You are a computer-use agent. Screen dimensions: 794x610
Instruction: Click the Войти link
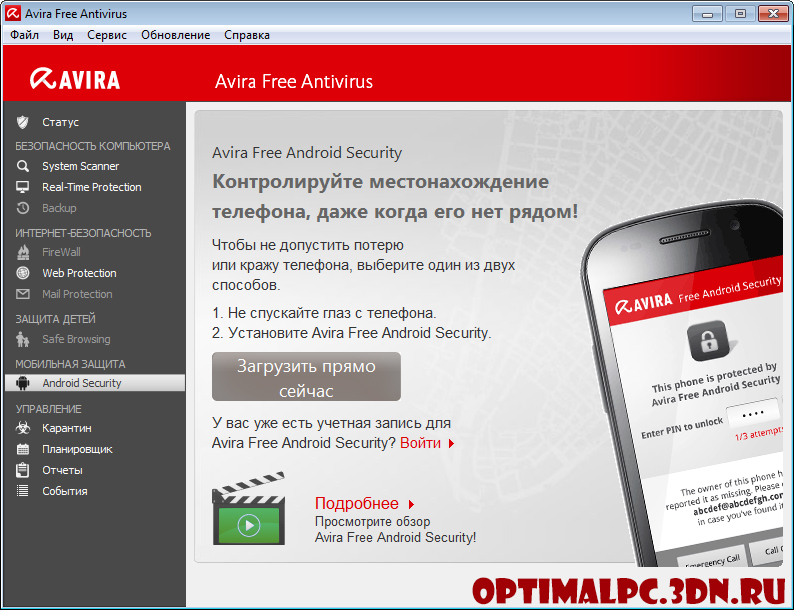(x=420, y=443)
